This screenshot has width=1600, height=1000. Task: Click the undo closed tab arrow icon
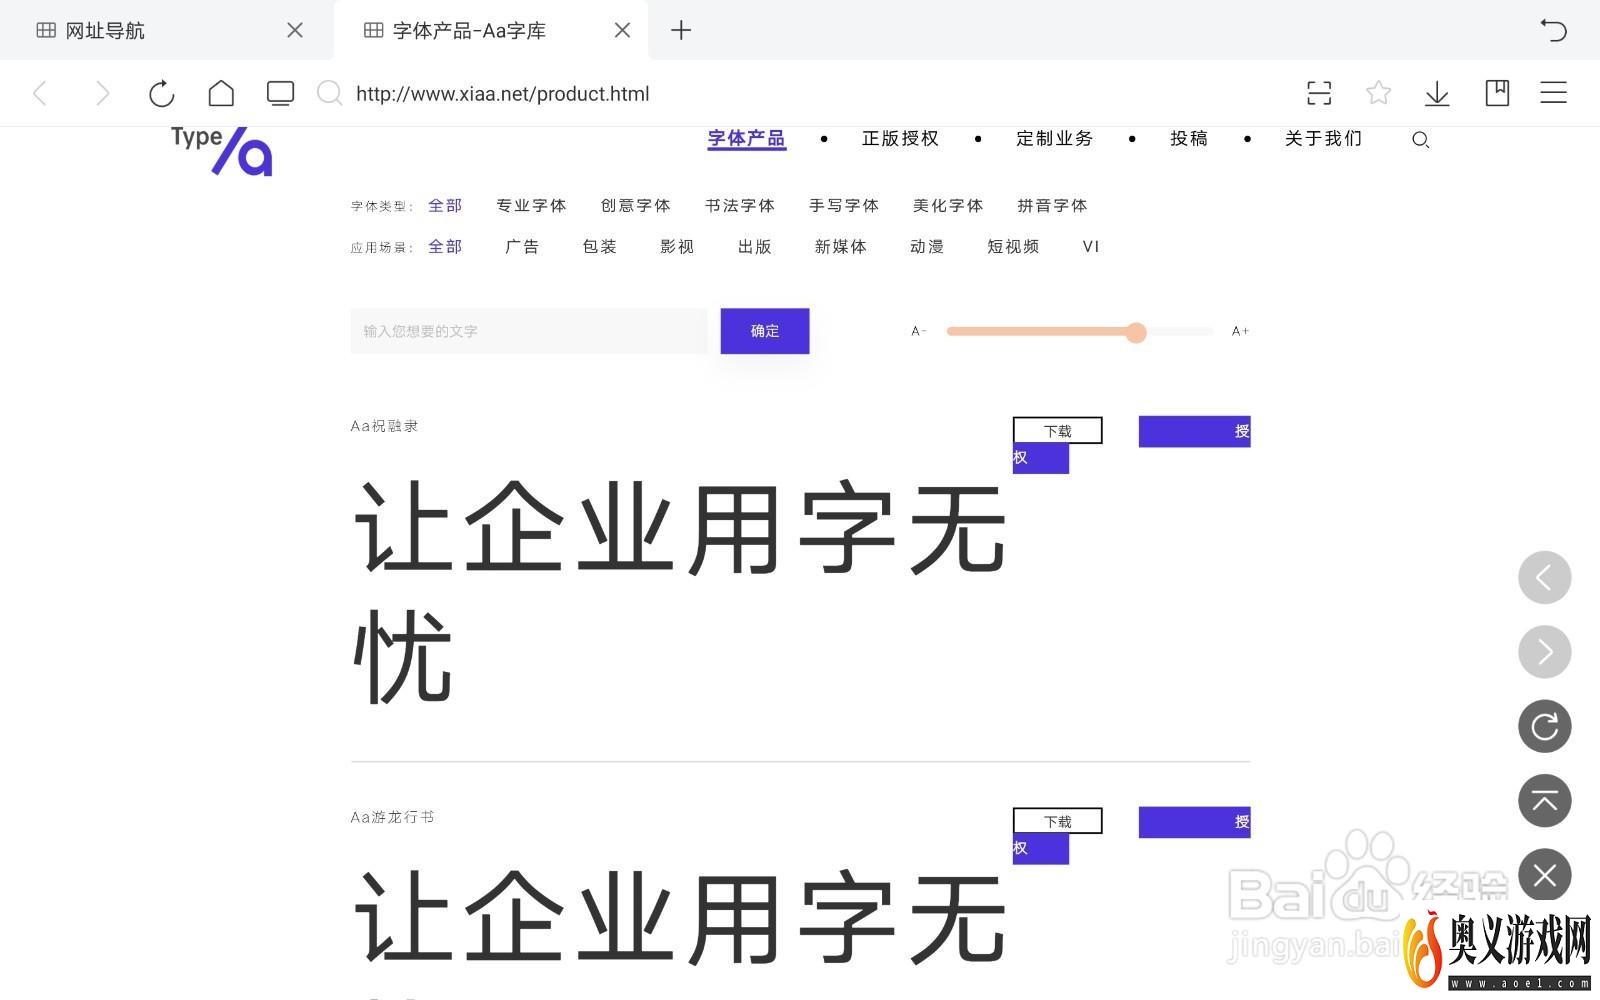click(1553, 30)
